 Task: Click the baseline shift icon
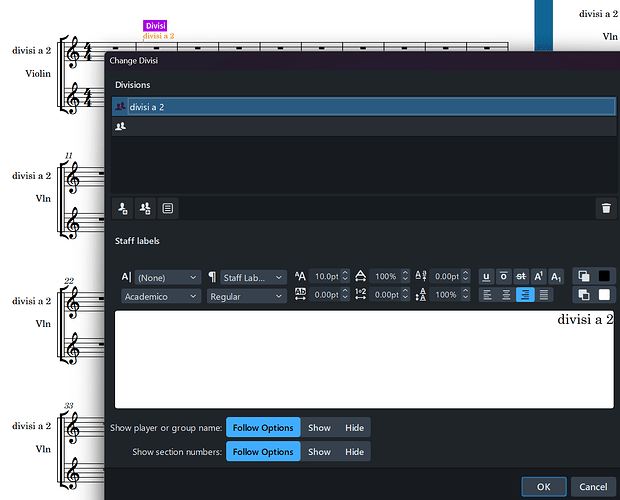tap(421, 276)
